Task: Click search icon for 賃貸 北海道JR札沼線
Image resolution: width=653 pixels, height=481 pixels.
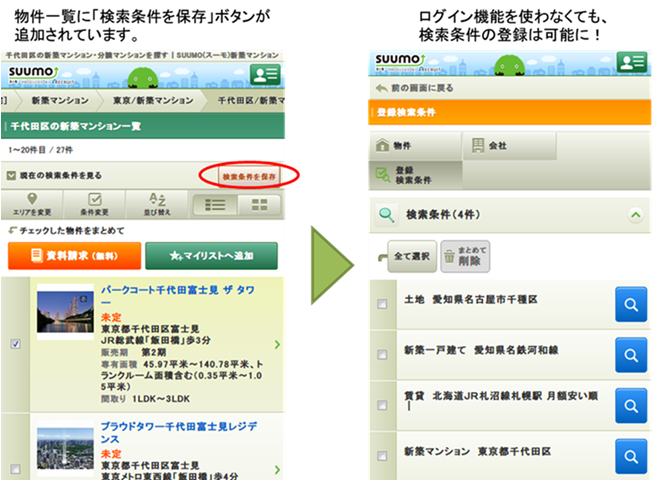Action: point(631,404)
